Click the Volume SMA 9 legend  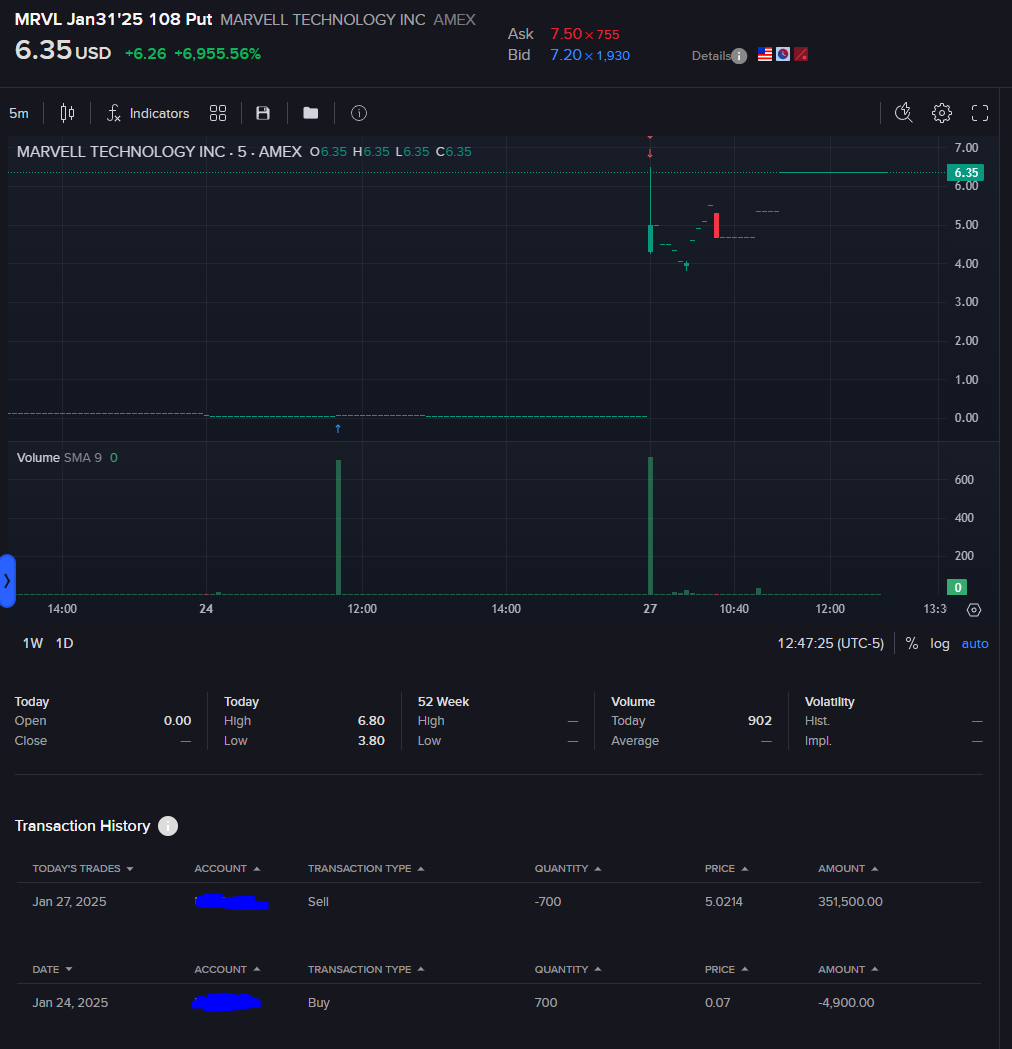(x=67, y=458)
